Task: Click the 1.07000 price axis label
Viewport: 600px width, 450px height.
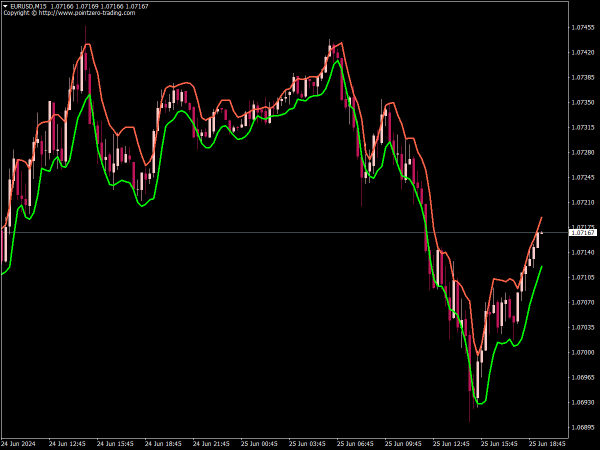Action: tap(583, 352)
